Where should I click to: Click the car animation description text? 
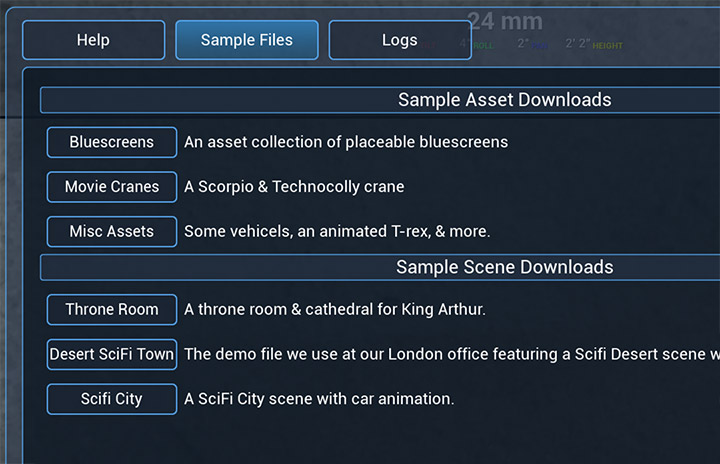[x=319, y=399]
